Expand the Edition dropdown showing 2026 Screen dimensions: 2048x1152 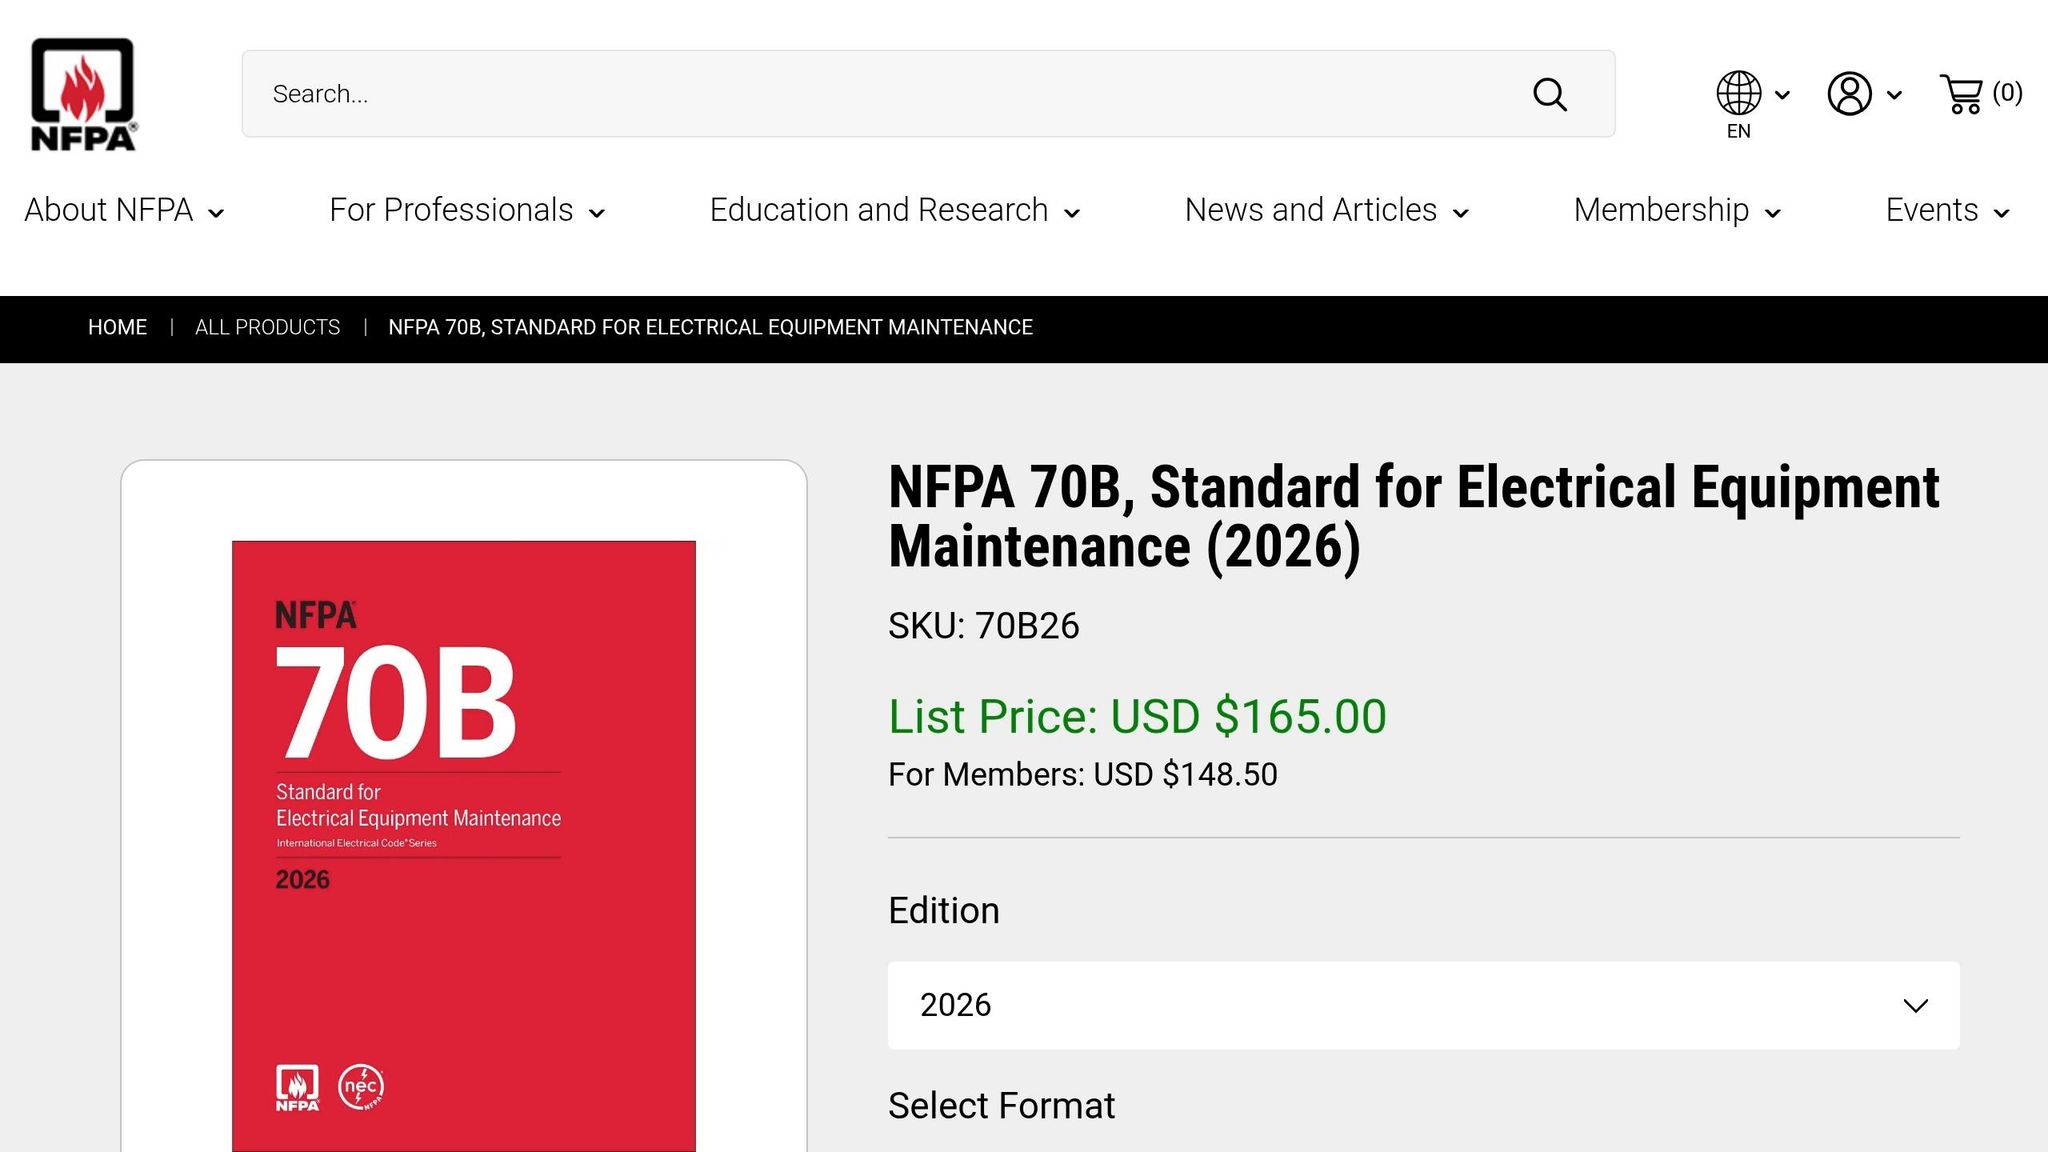tap(1422, 1005)
